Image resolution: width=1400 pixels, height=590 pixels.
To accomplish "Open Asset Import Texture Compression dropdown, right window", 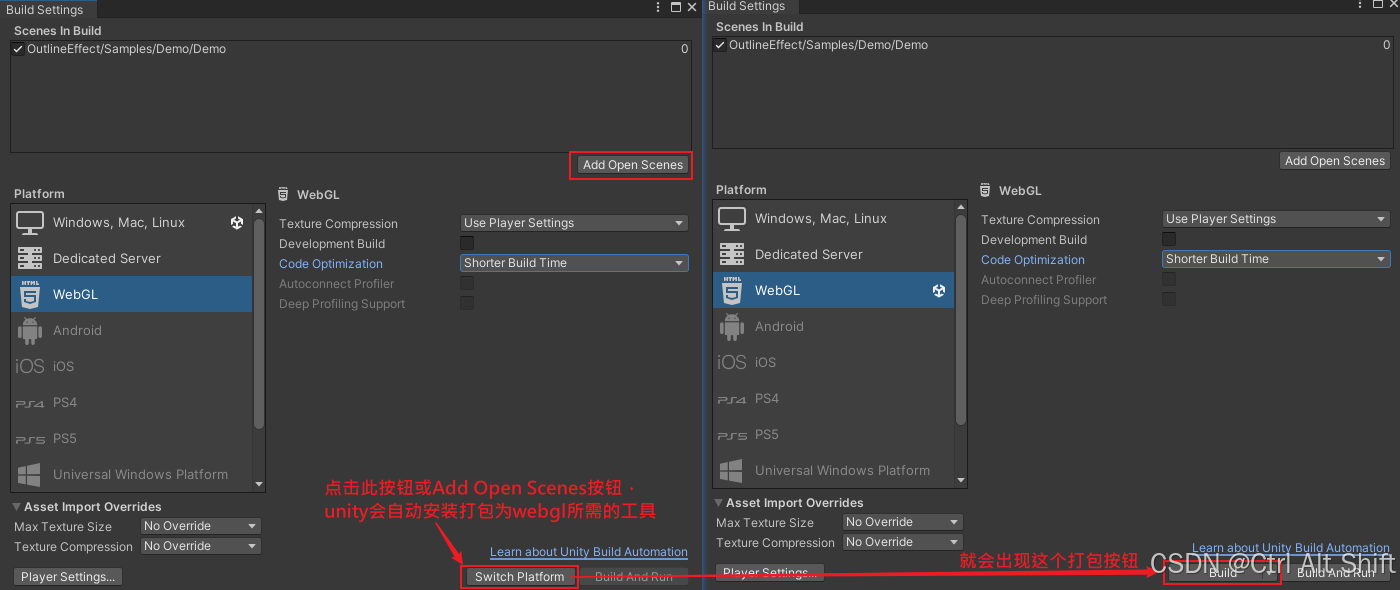I will tap(902, 542).
